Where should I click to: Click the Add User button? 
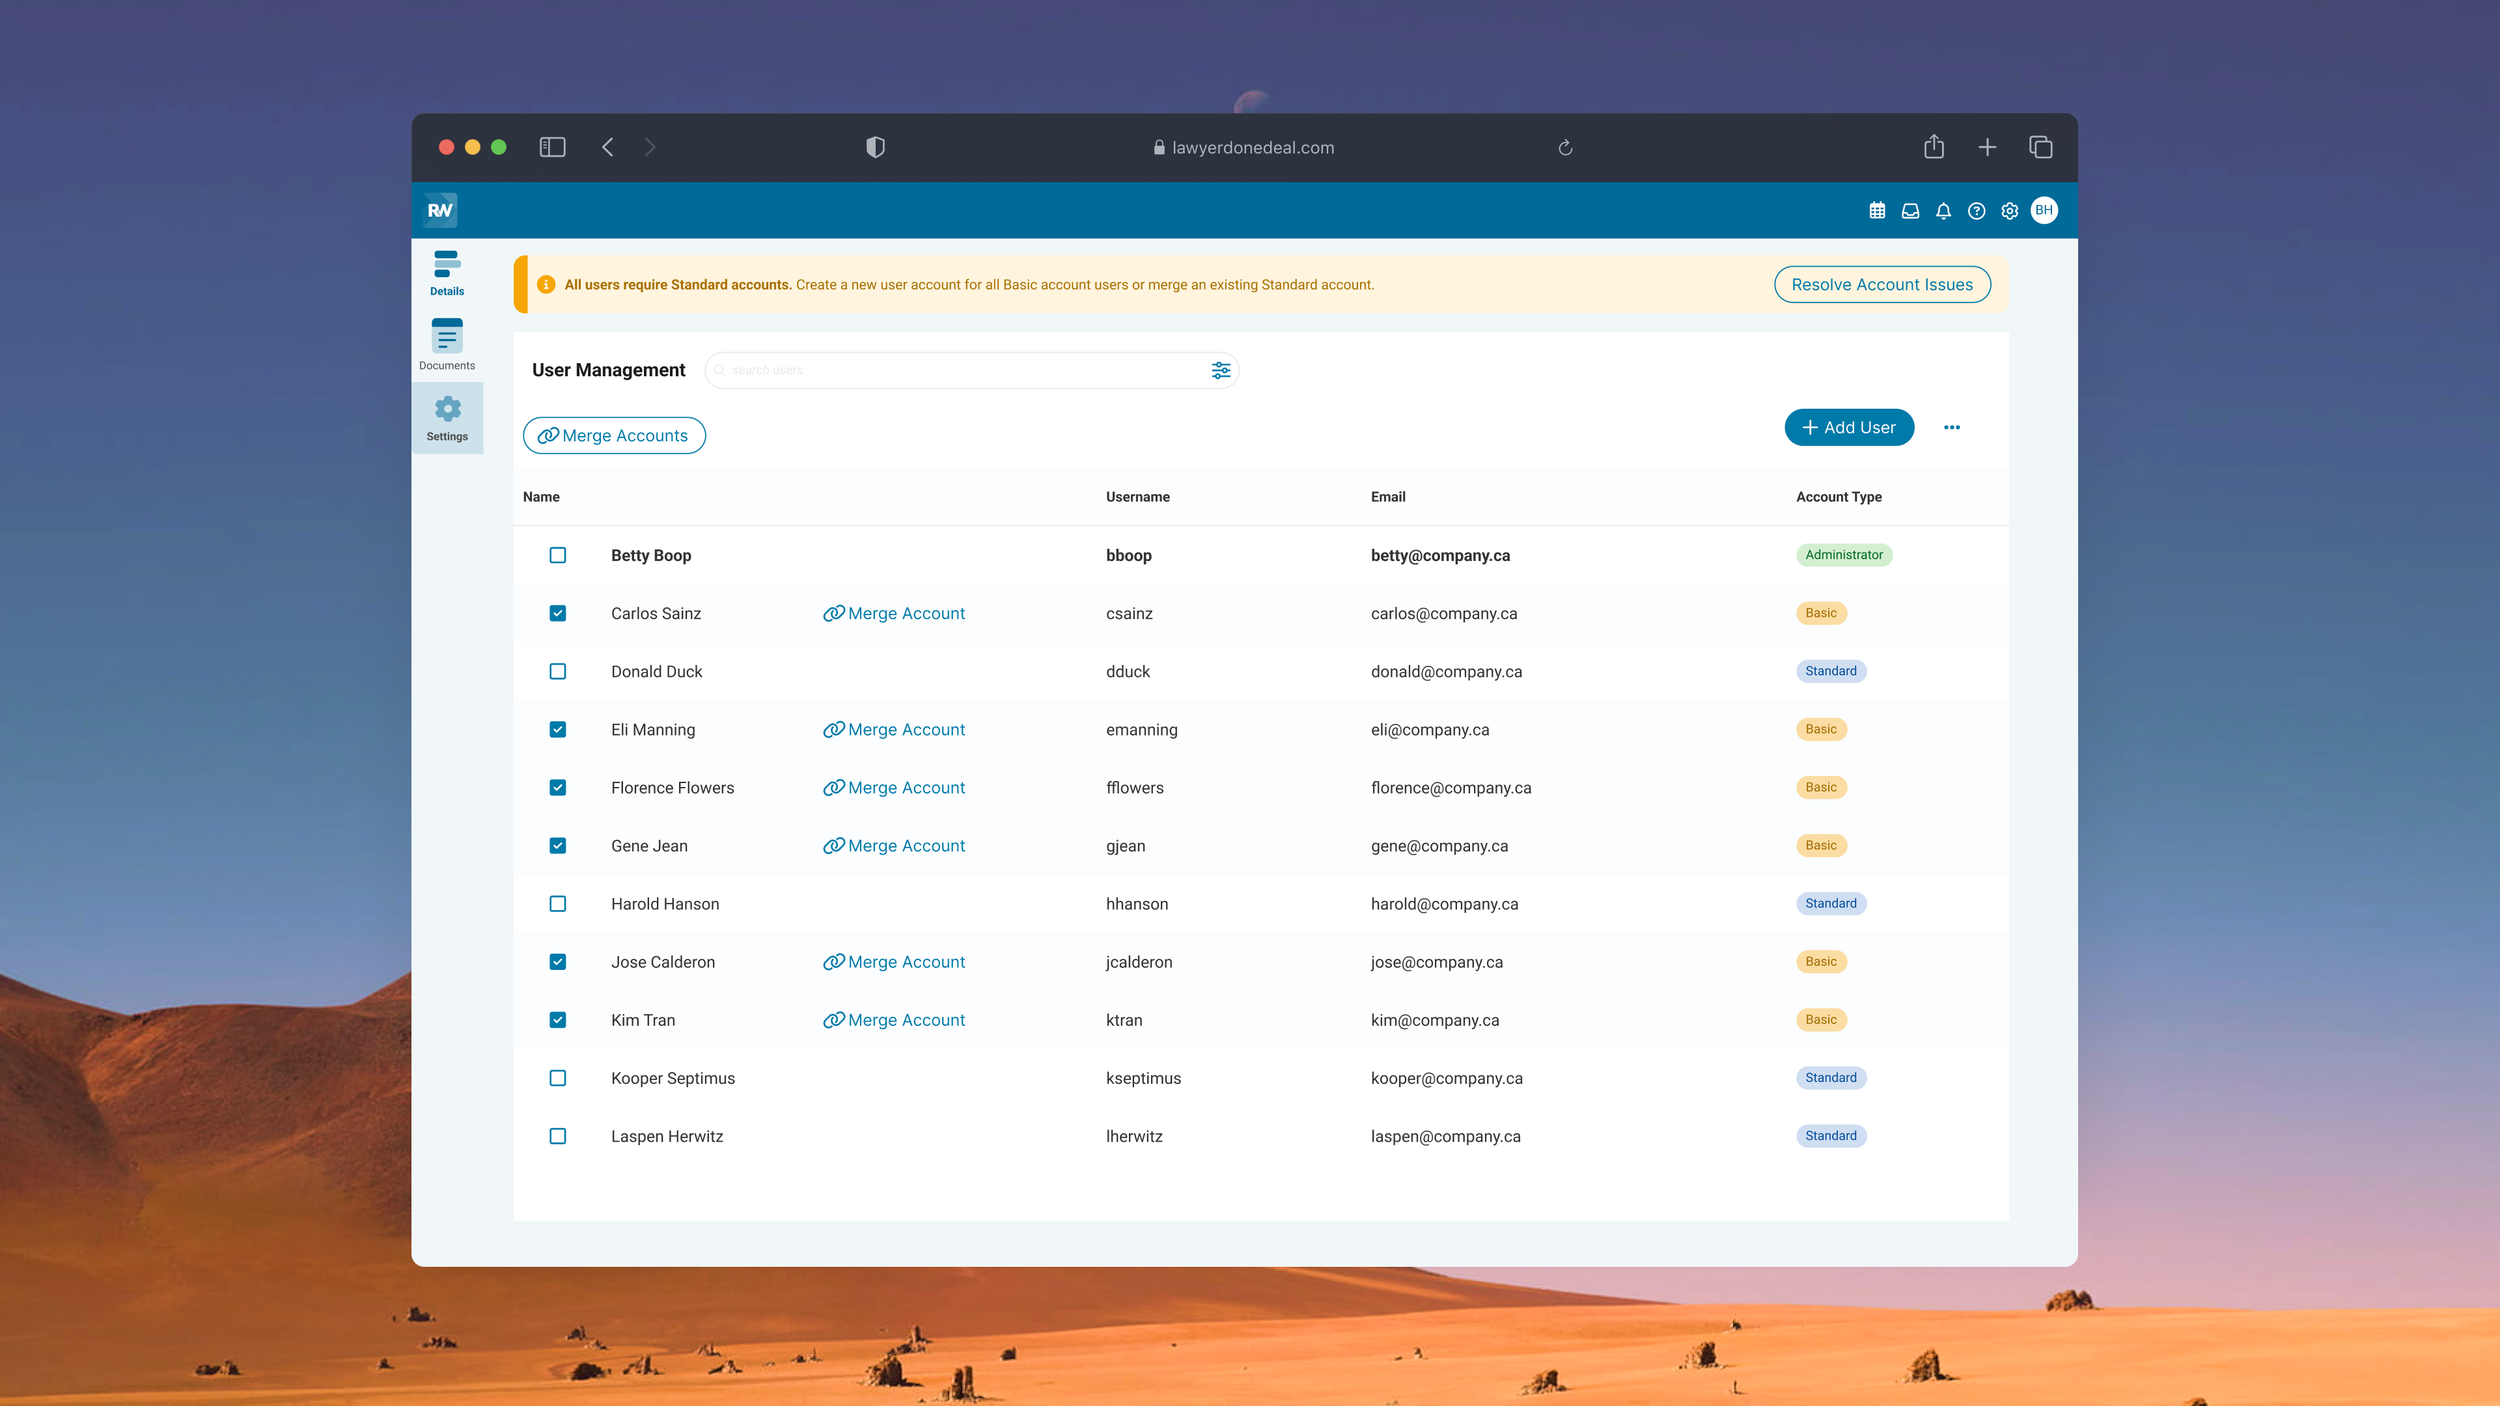click(1848, 427)
